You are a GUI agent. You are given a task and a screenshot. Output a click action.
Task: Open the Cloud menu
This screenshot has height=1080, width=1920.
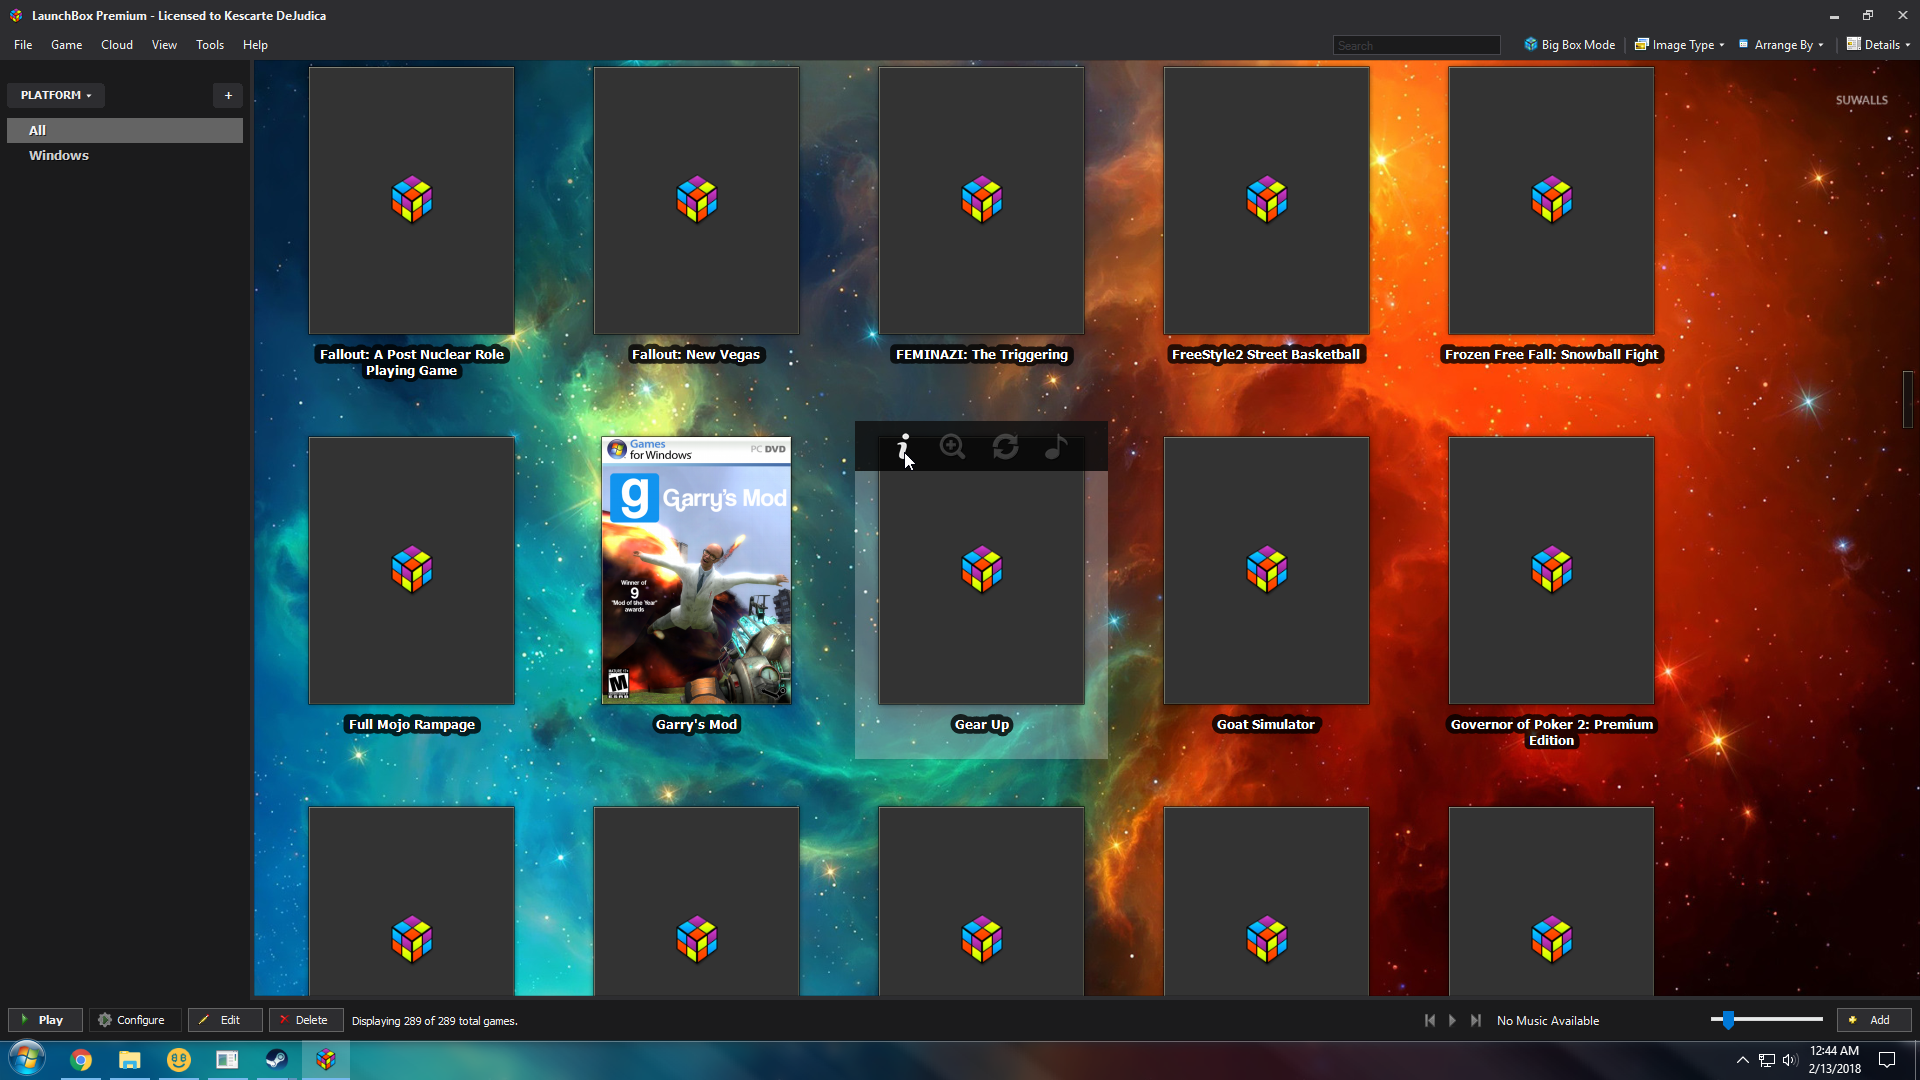pos(117,45)
